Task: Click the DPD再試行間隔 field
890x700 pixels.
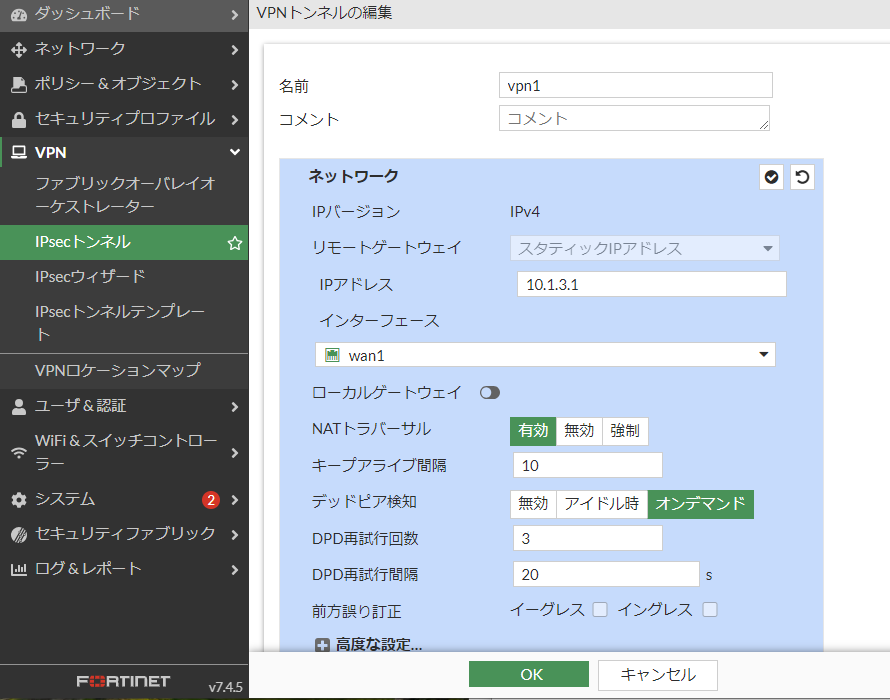Action: (x=606, y=575)
